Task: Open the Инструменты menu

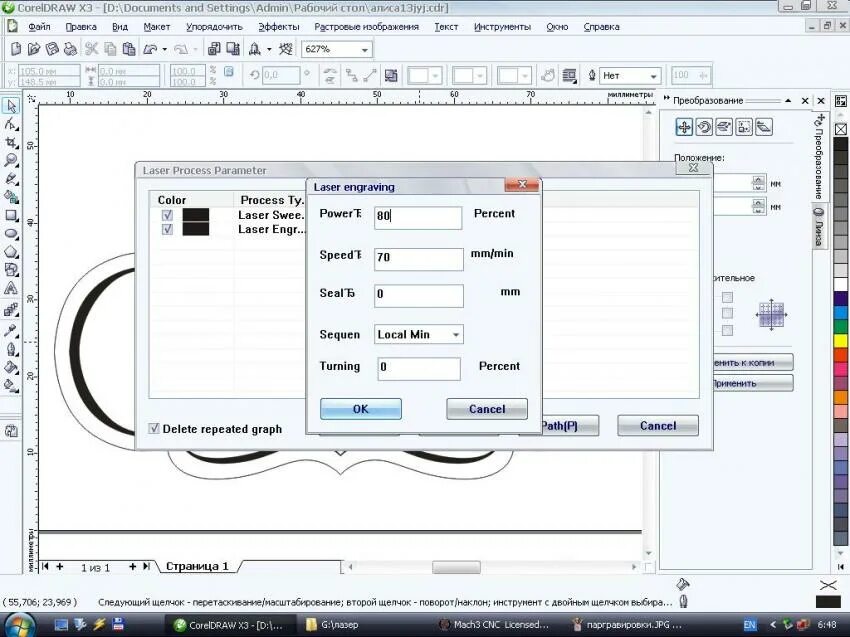Action: click(x=503, y=27)
